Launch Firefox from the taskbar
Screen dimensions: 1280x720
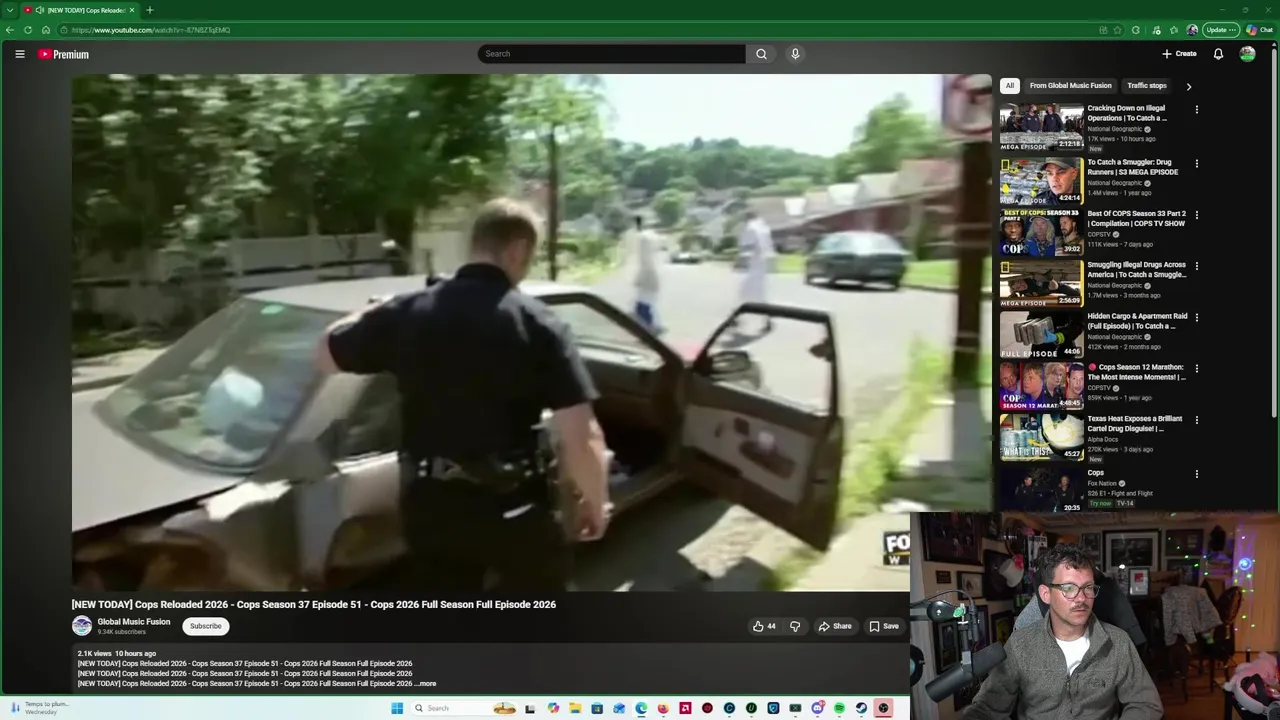point(663,708)
